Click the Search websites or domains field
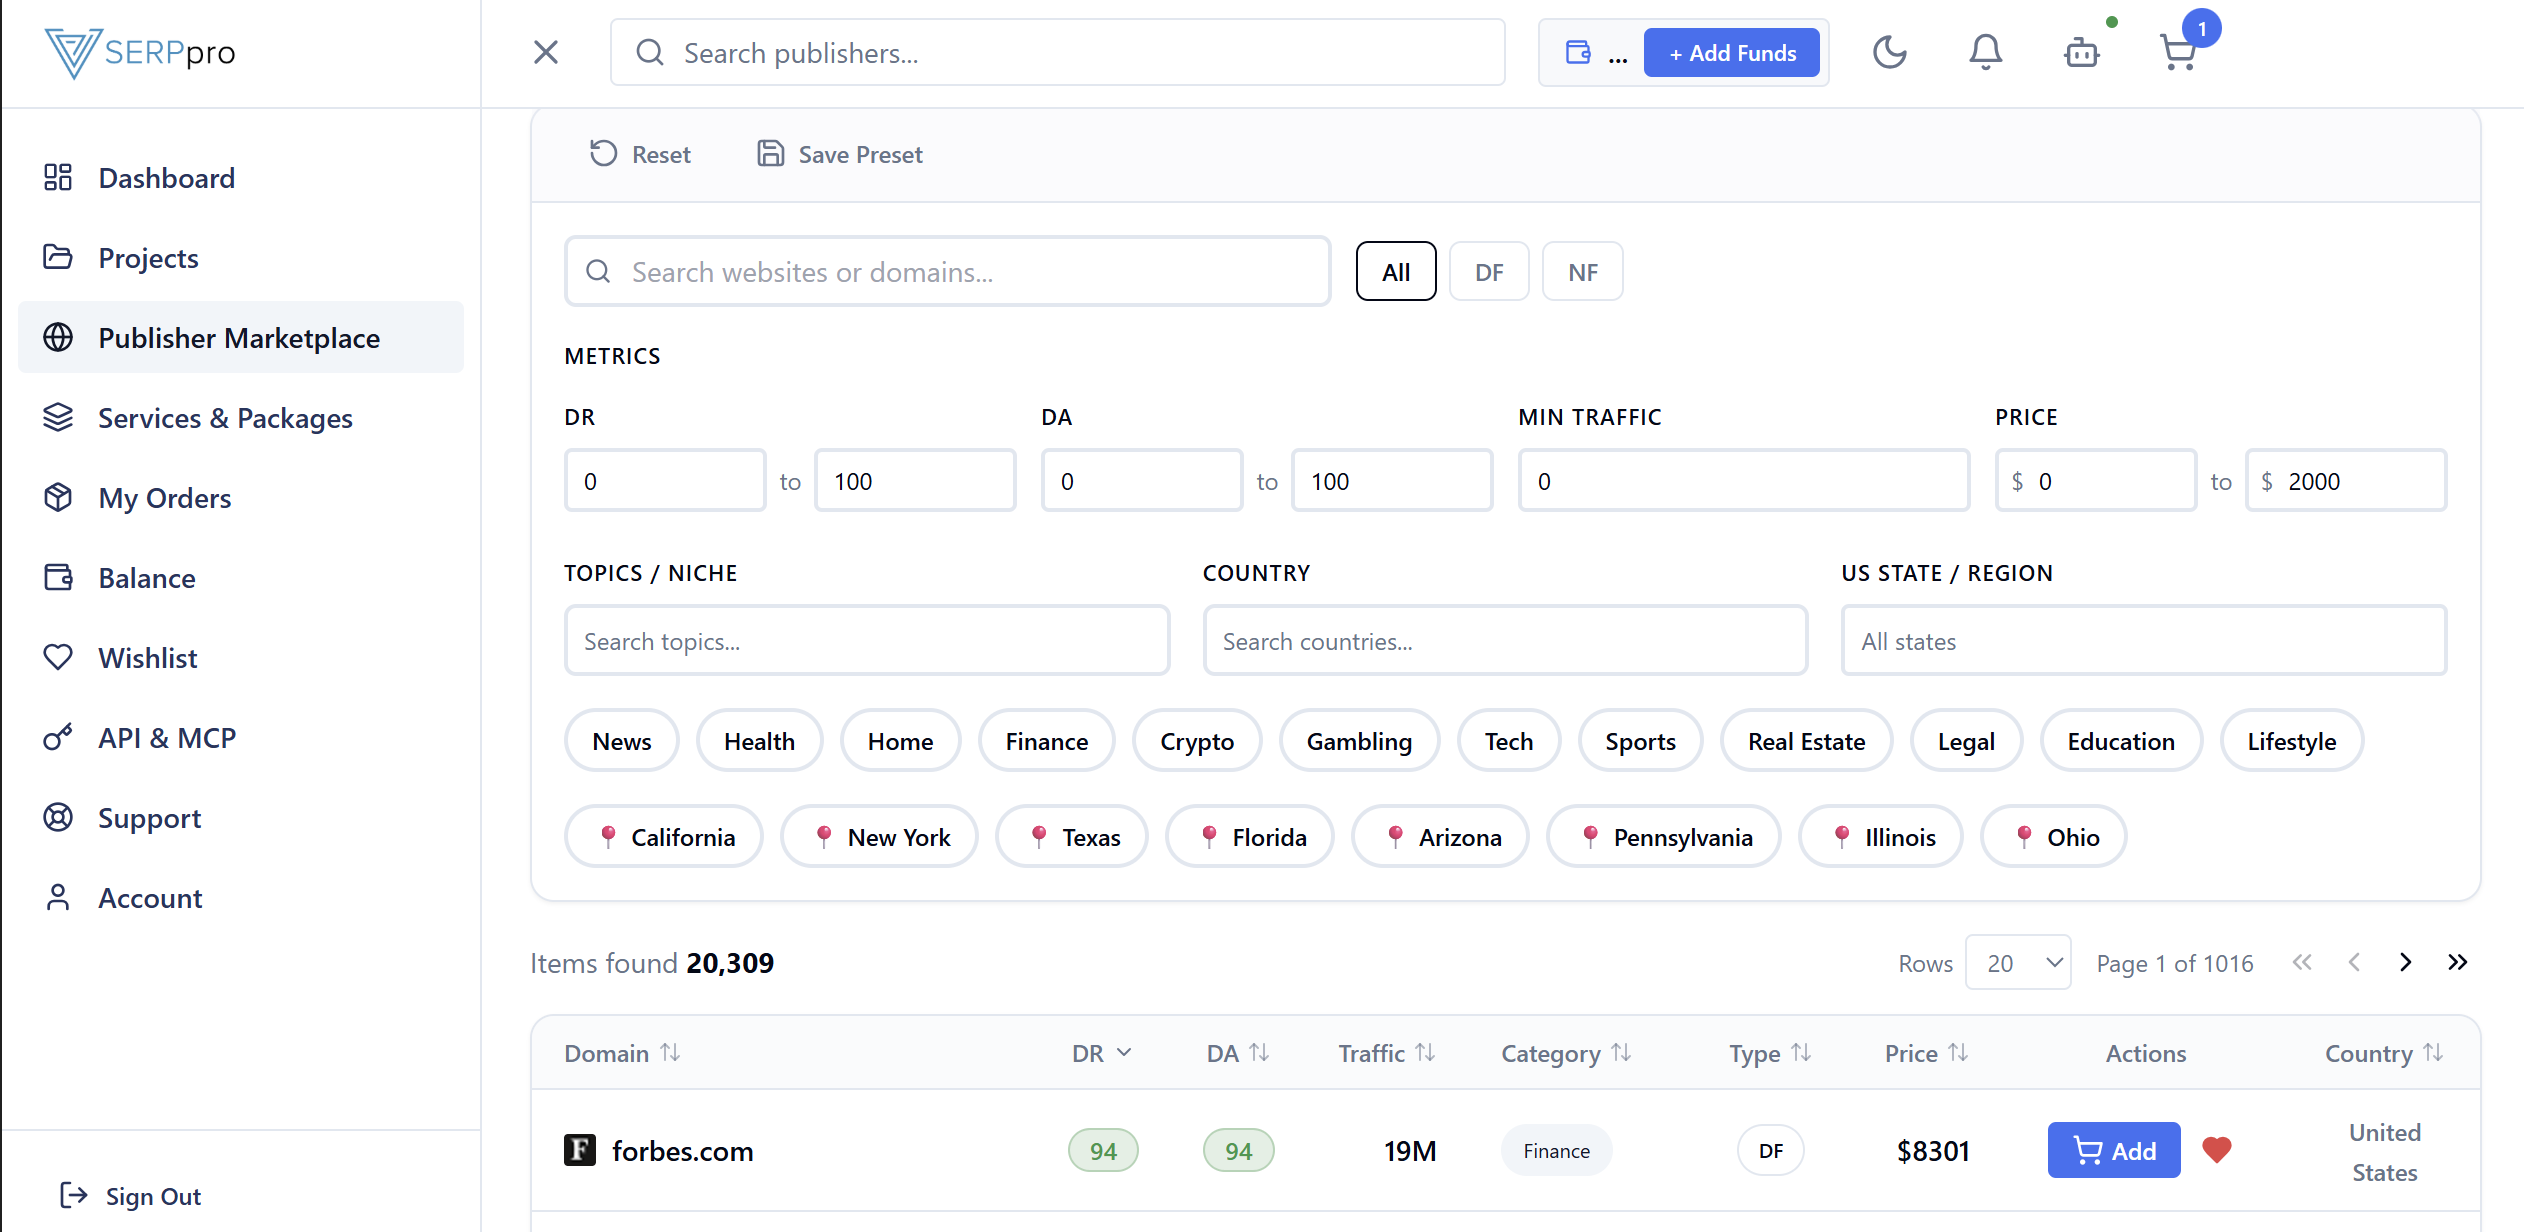Screen dimensions: 2524x1232 946,271
